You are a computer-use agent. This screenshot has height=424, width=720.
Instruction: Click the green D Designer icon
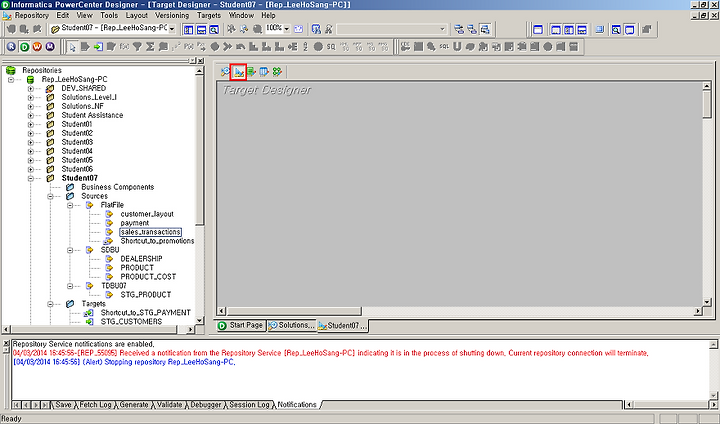point(24,47)
